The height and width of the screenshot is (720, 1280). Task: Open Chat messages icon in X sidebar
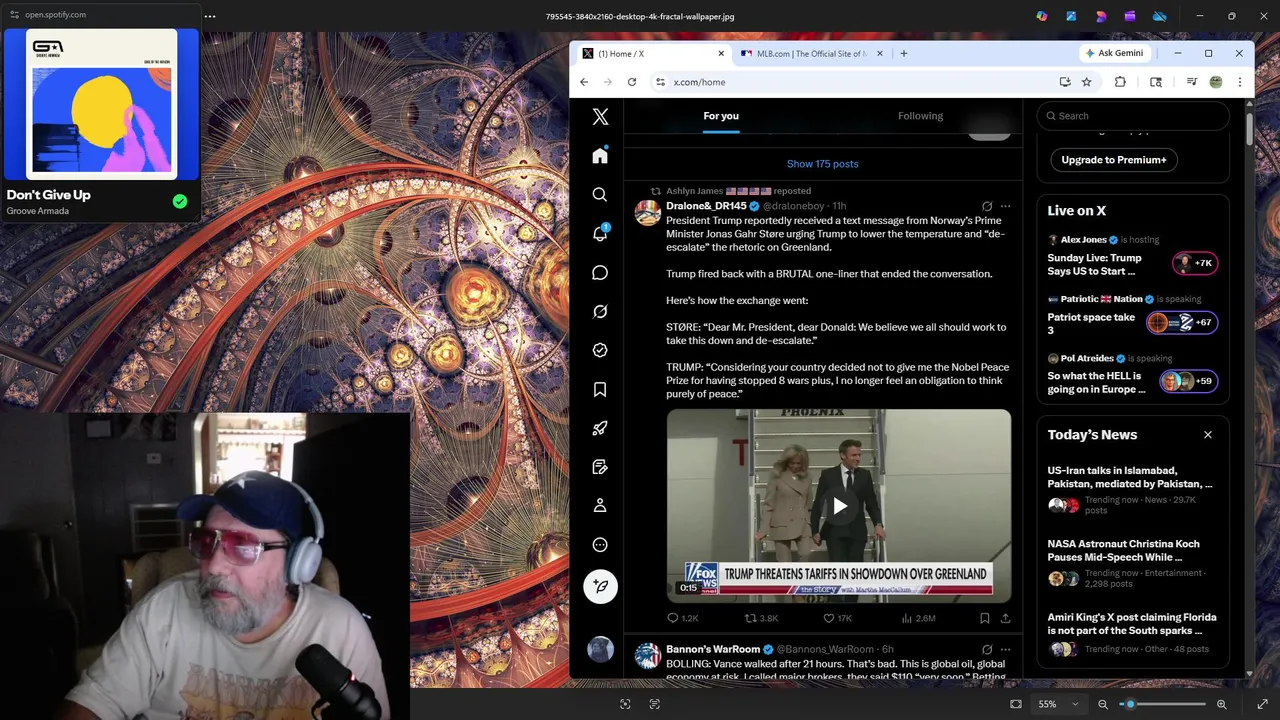pos(600,273)
